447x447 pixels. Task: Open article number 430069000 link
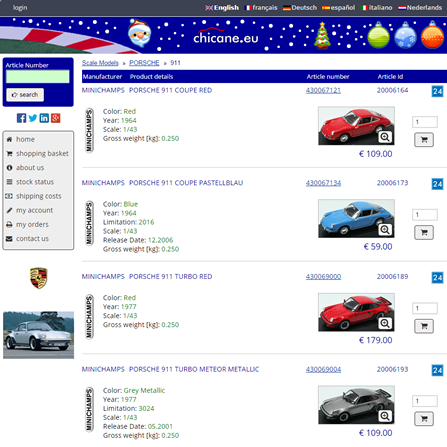pyautogui.click(x=323, y=277)
